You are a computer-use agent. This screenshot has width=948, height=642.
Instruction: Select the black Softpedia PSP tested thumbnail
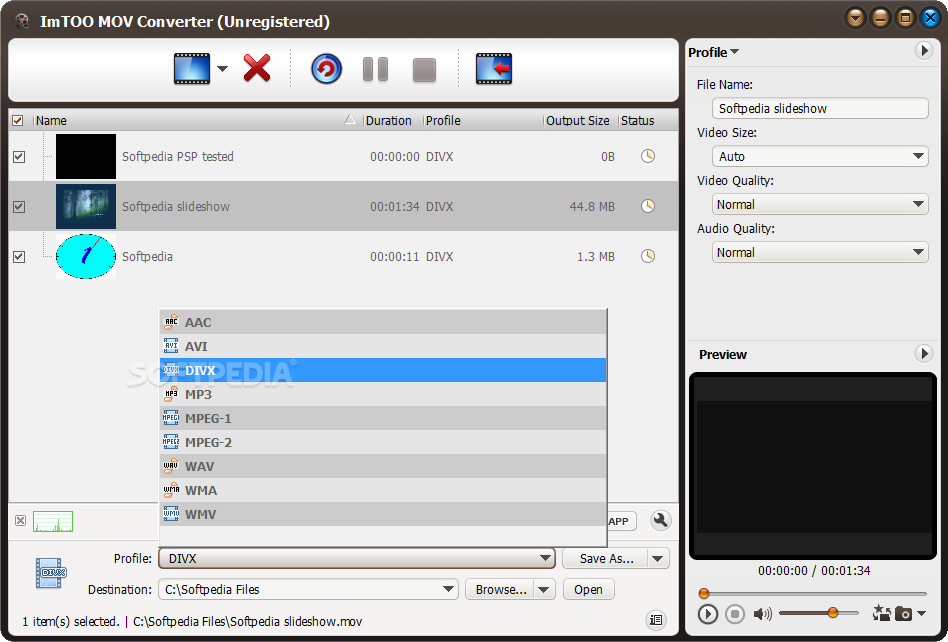click(86, 157)
